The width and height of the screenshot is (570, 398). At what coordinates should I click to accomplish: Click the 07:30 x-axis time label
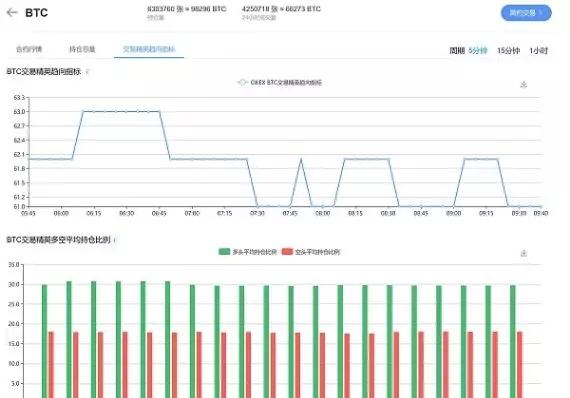point(257,213)
